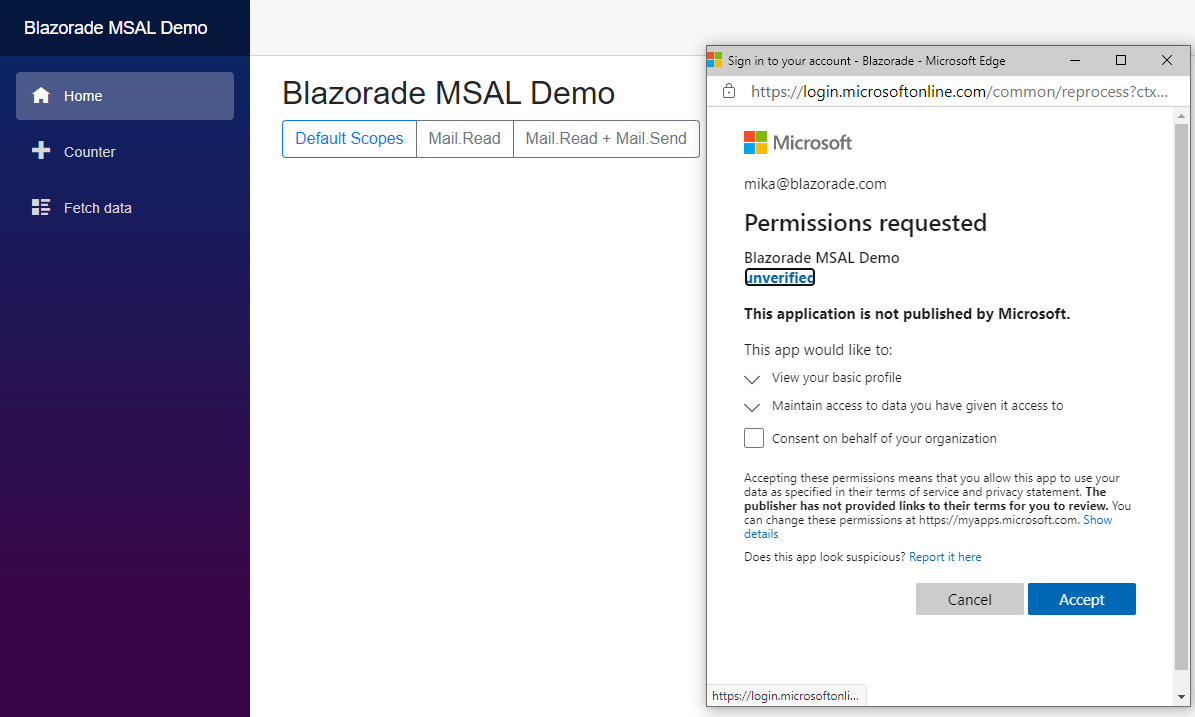1195x717 pixels.
Task: Click the lock icon in Edge address bar
Action: point(729,91)
